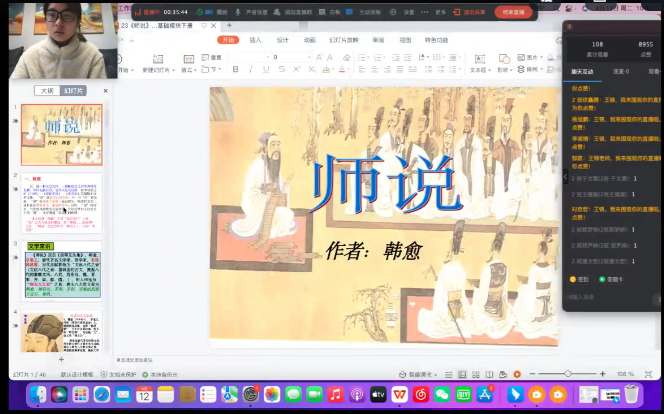Screen dimensions: 664x414
Task: Select the chat interaction (聊天互动) tab
Action: click(x=582, y=72)
